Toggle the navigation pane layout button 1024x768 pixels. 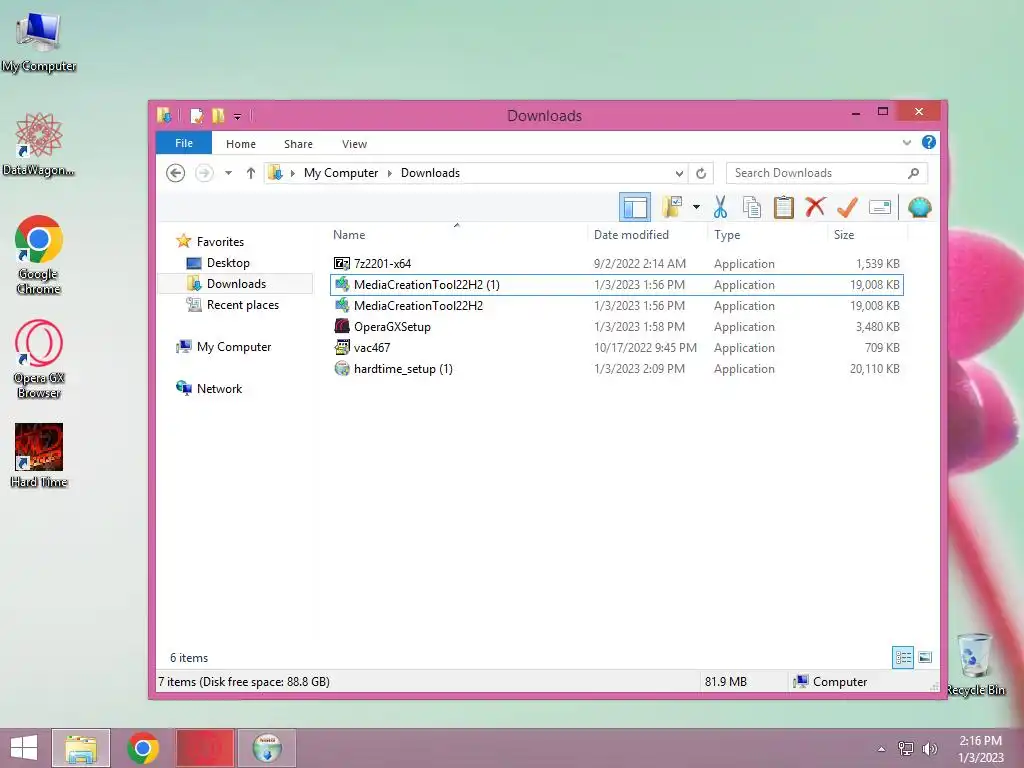[634, 208]
